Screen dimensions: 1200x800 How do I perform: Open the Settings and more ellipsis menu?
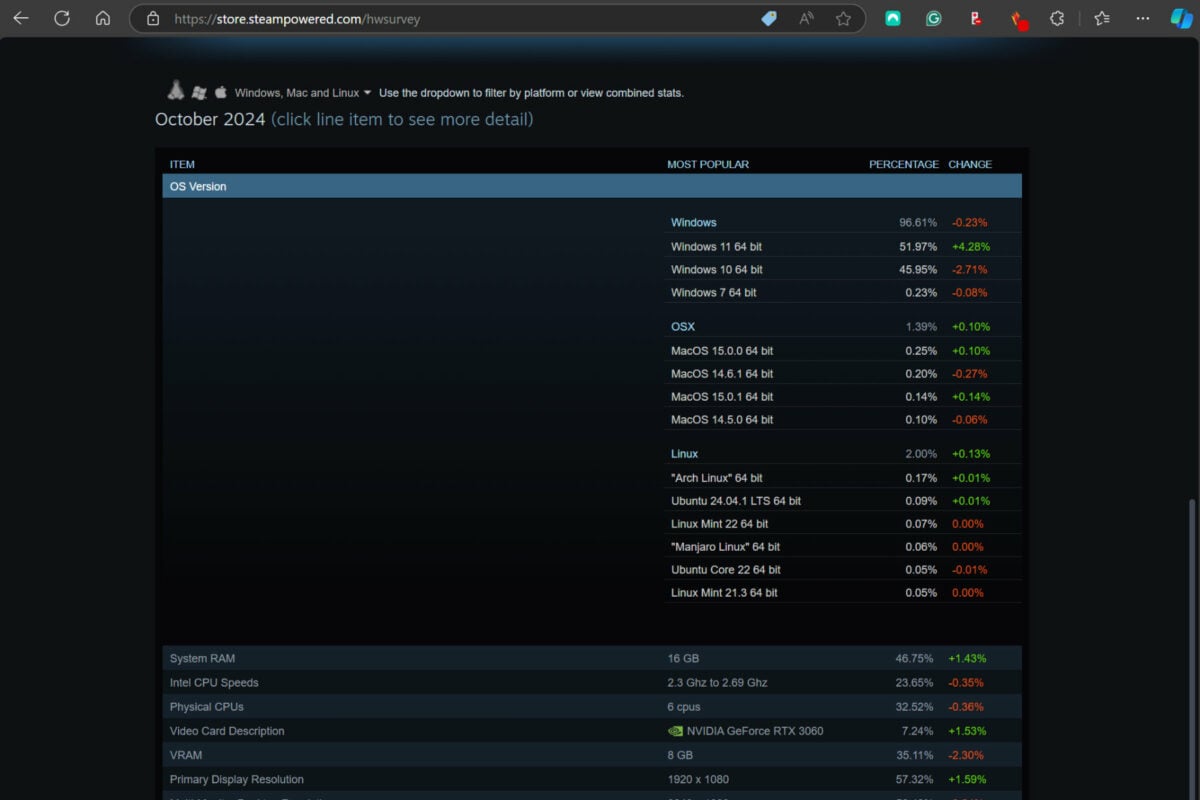pyautogui.click(x=1143, y=18)
